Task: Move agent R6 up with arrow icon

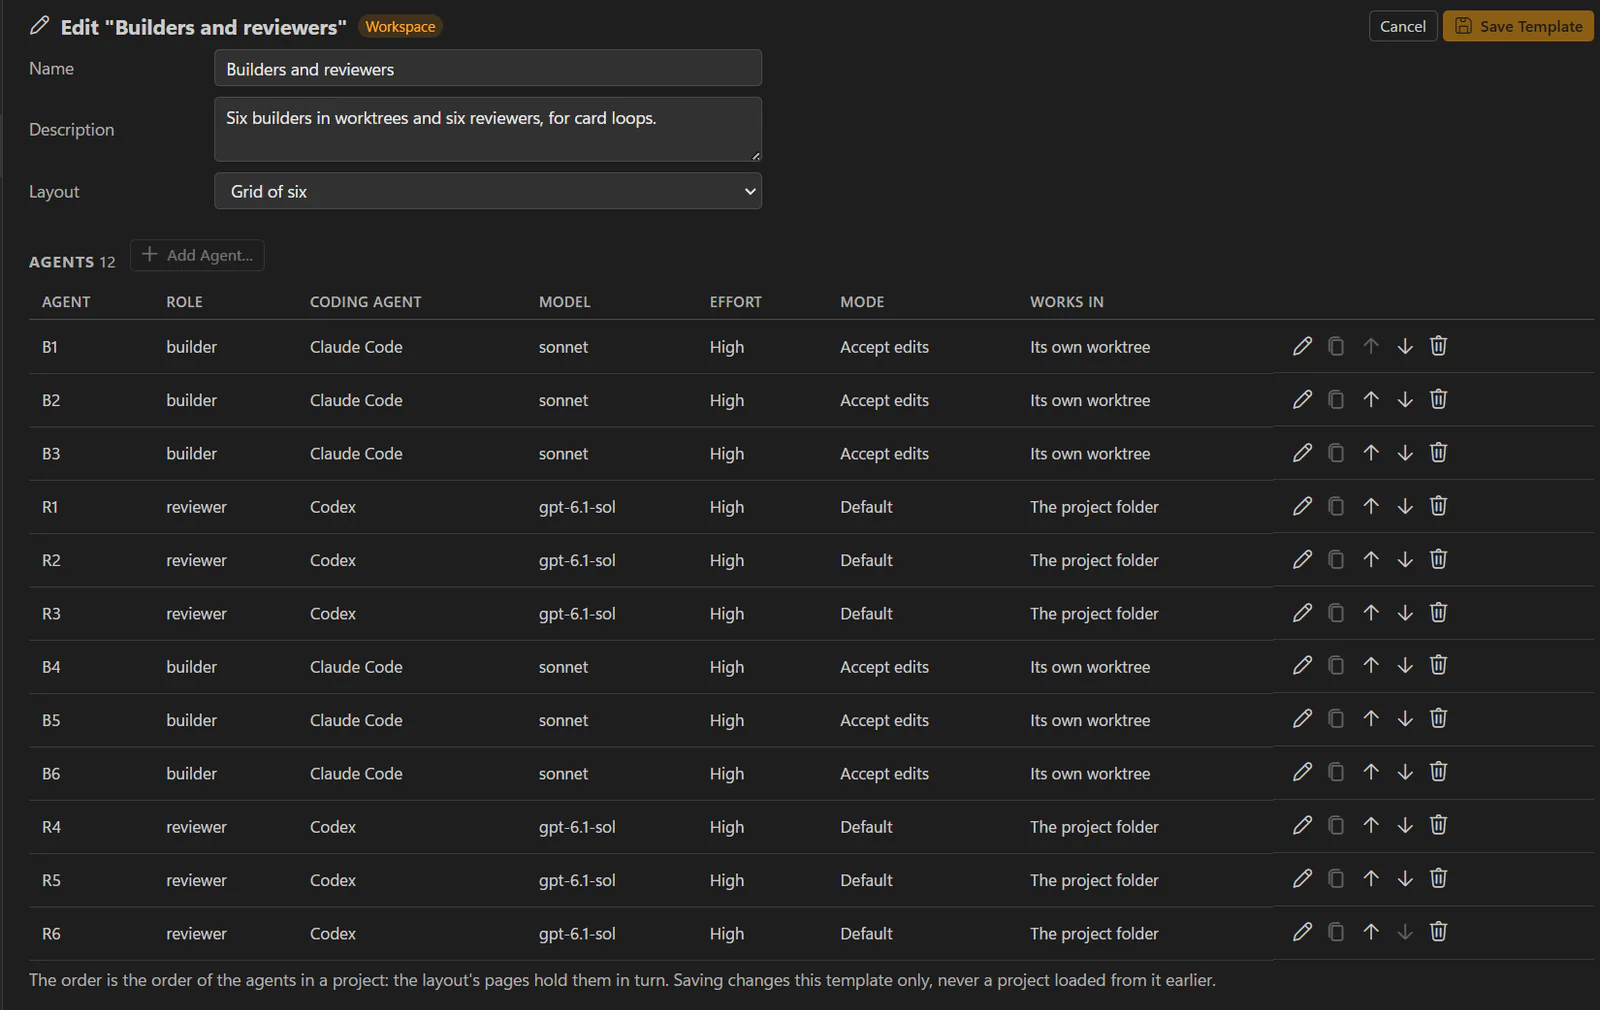Action: coord(1371,932)
